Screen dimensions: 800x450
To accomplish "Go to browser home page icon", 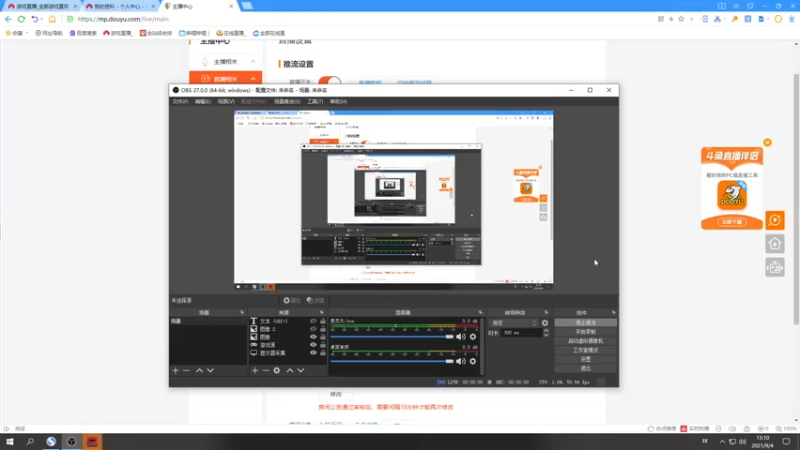I will click(52, 19).
